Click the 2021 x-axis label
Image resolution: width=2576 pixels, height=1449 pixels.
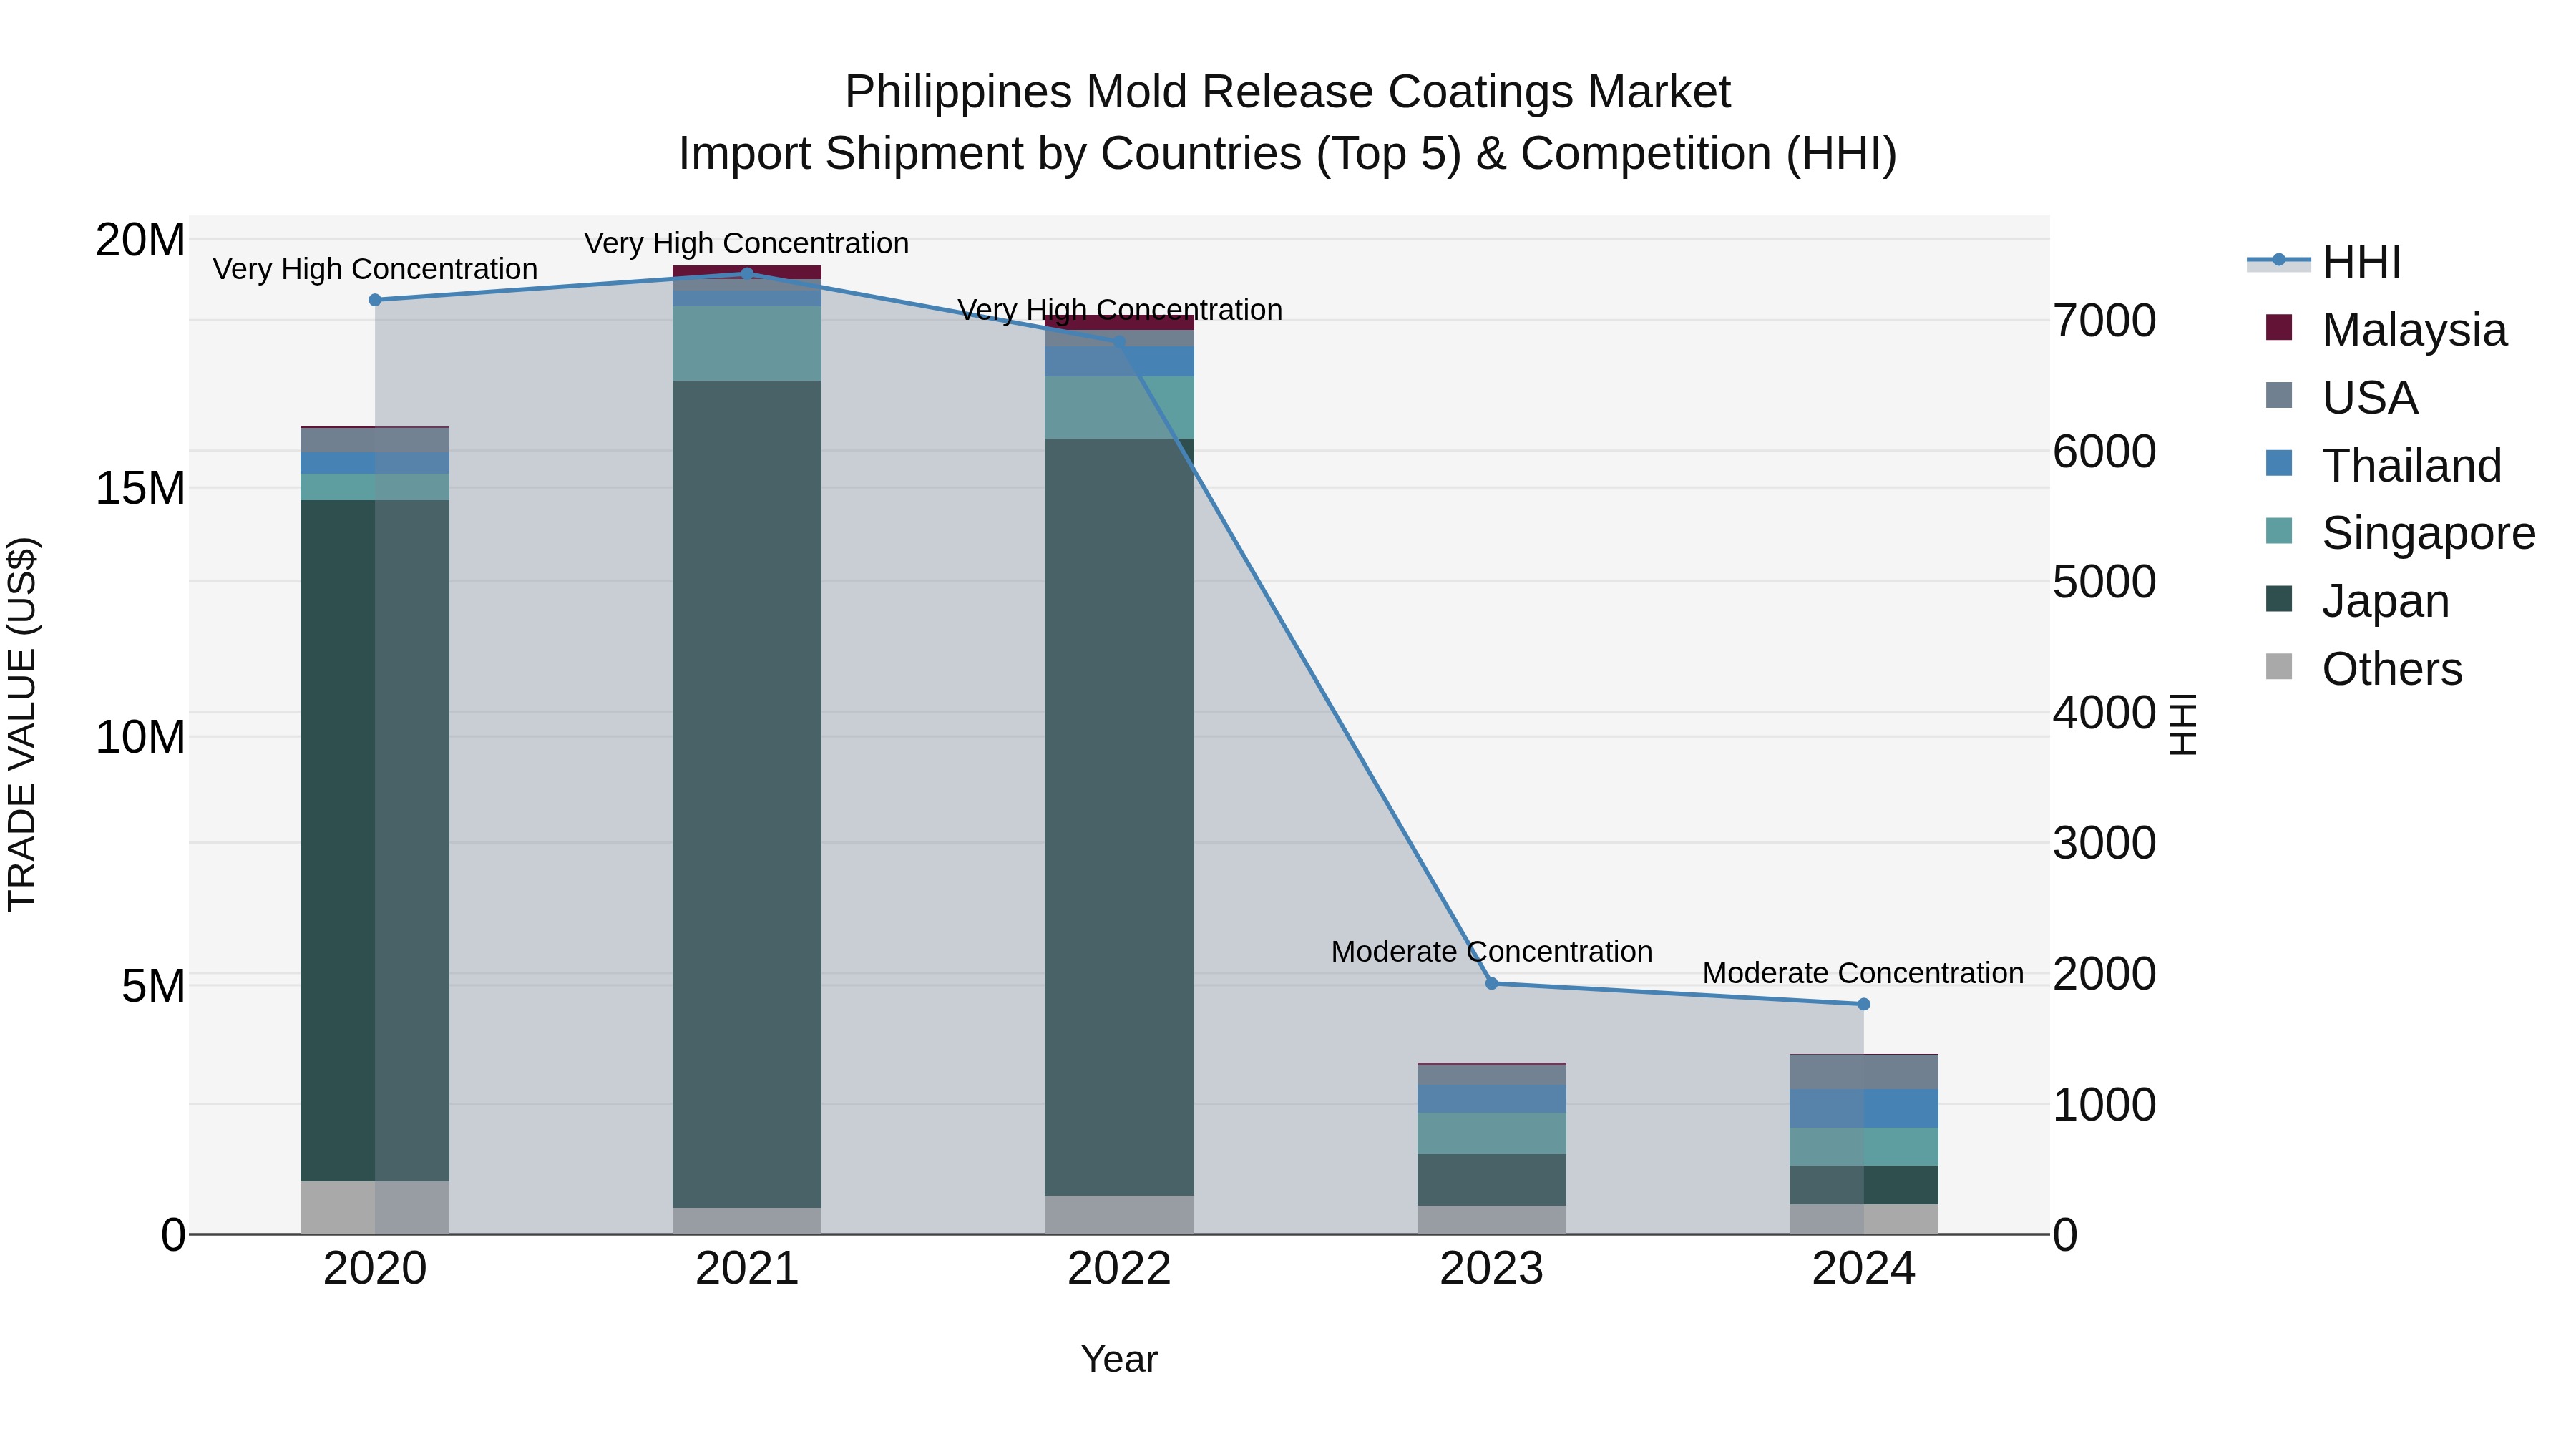click(747, 1269)
